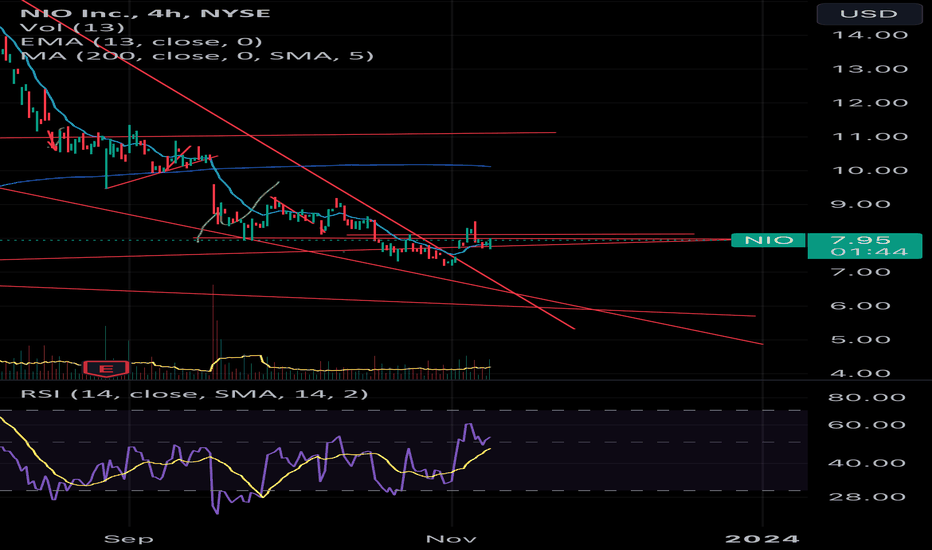Click the red down arrow drawing near 11.00
The width and height of the screenshot is (932, 550).
tap(52, 141)
